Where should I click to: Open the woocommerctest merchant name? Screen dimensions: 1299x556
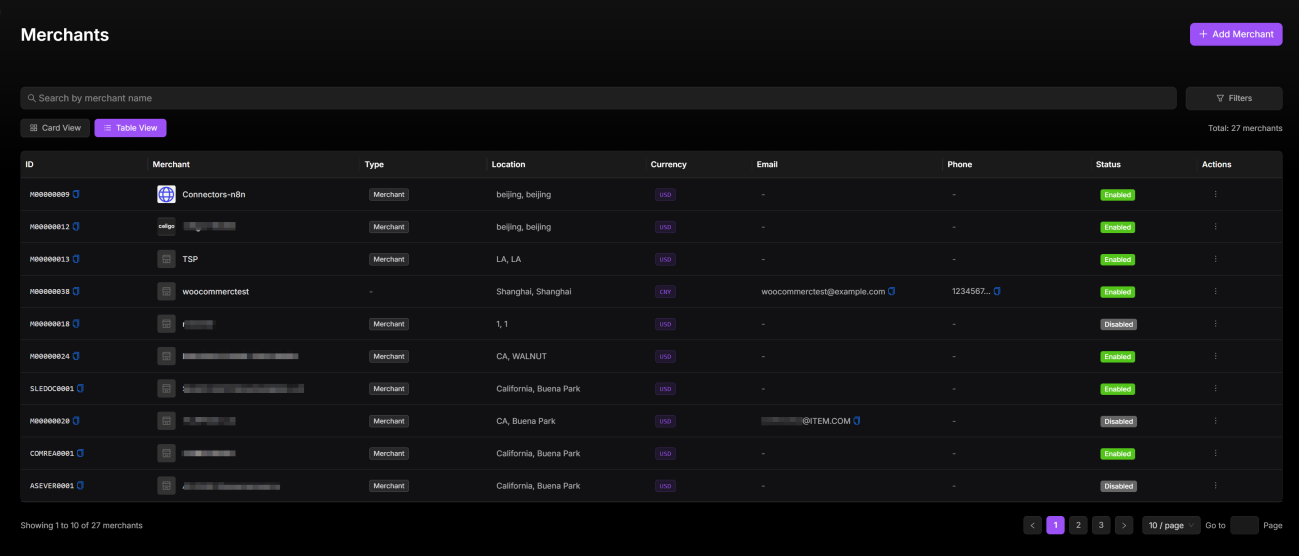(215, 291)
